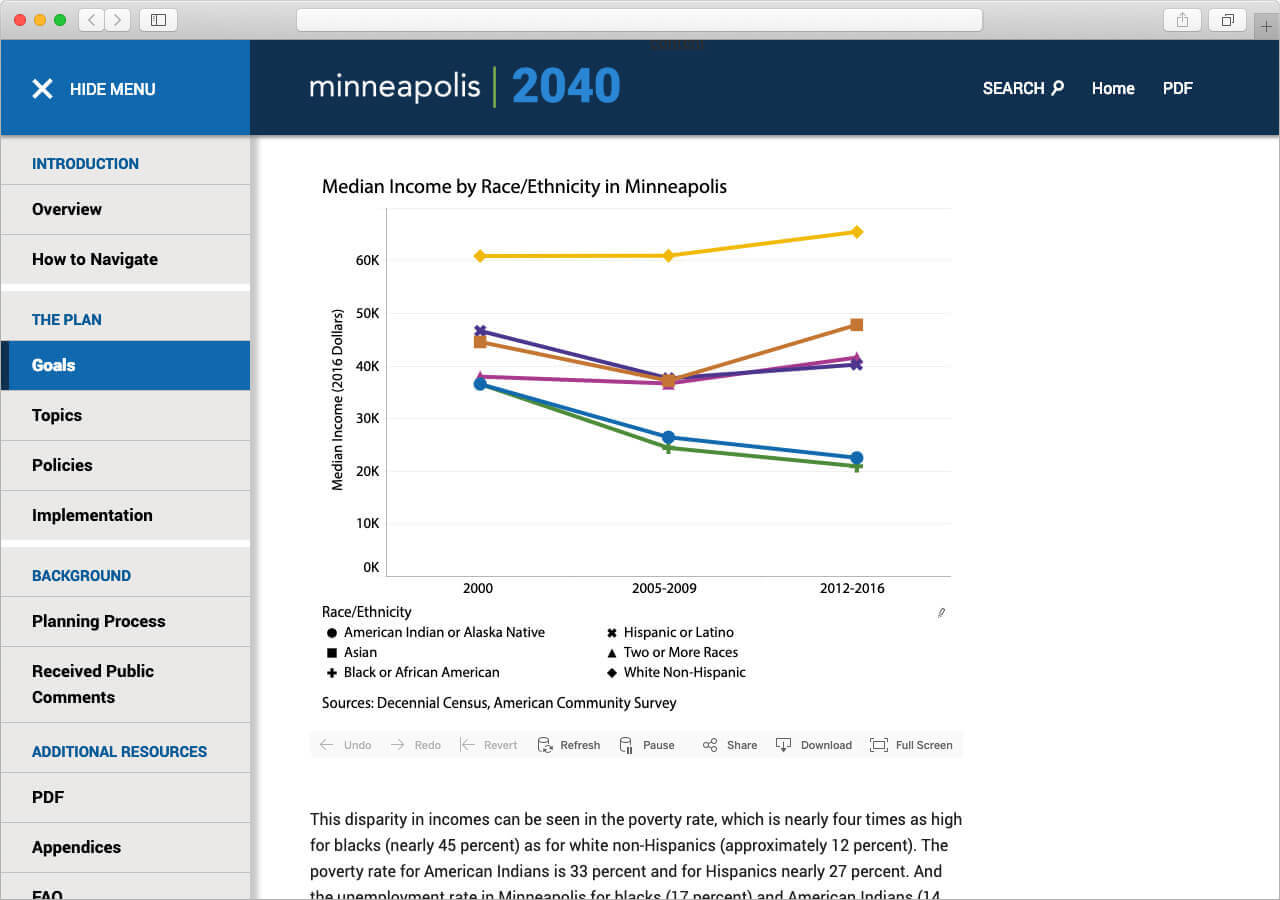
Task: Select the Asian legend item
Action: tap(351, 652)
